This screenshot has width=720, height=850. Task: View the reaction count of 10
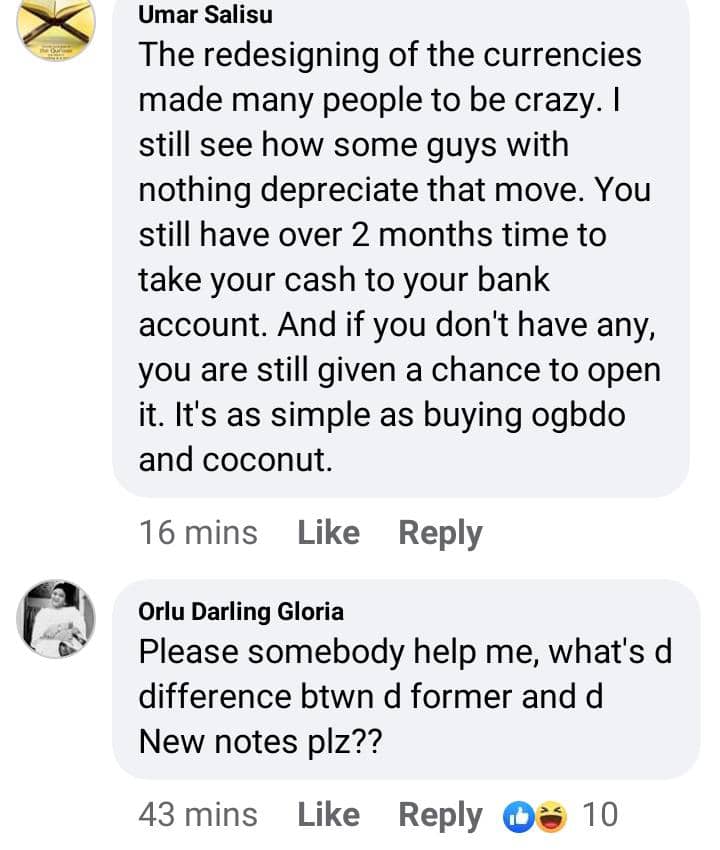(x=599, y=816)
